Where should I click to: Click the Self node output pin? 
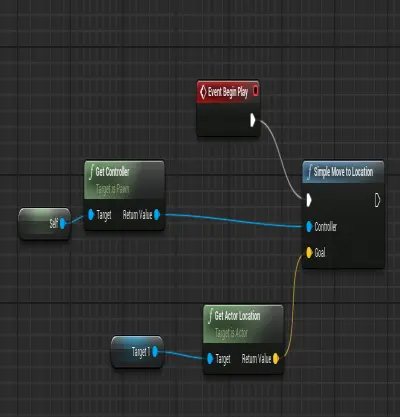tap(62, 223)
